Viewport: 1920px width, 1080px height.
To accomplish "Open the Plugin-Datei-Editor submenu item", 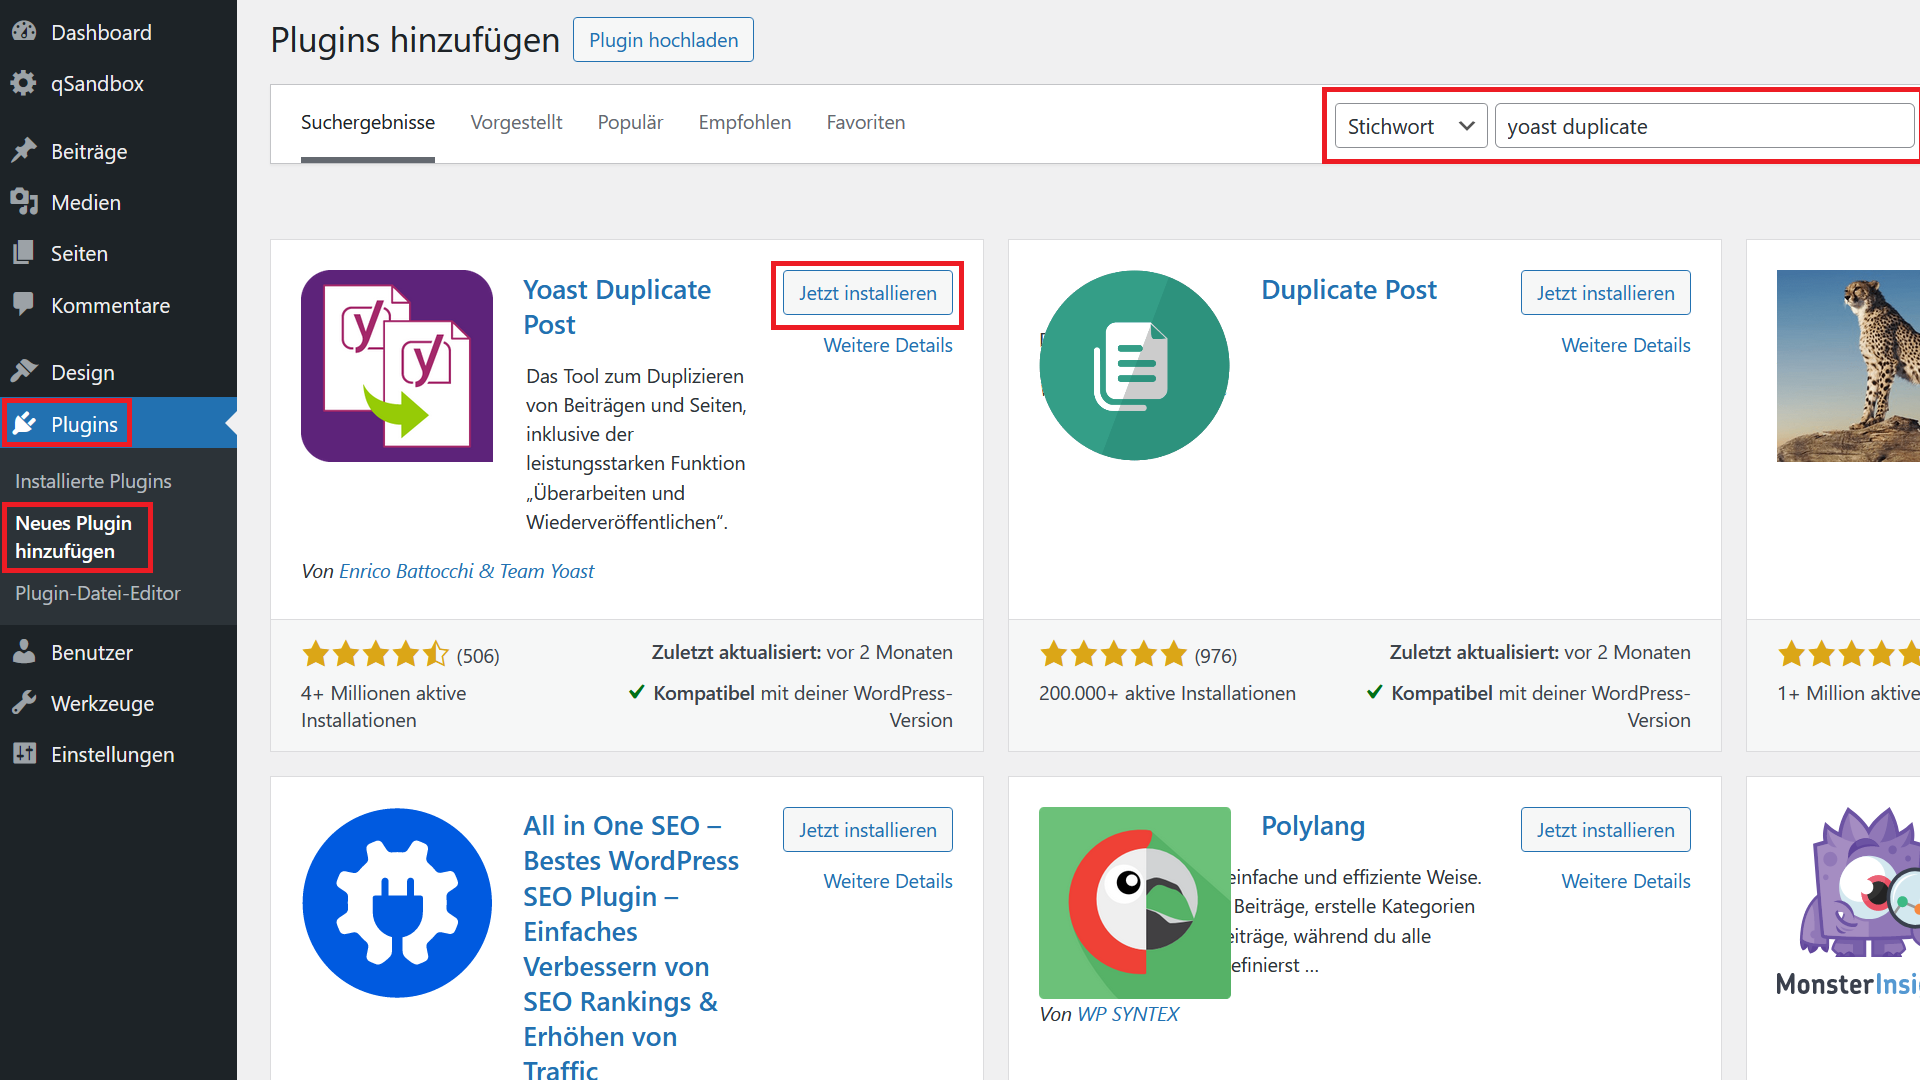I will point(97,593).
